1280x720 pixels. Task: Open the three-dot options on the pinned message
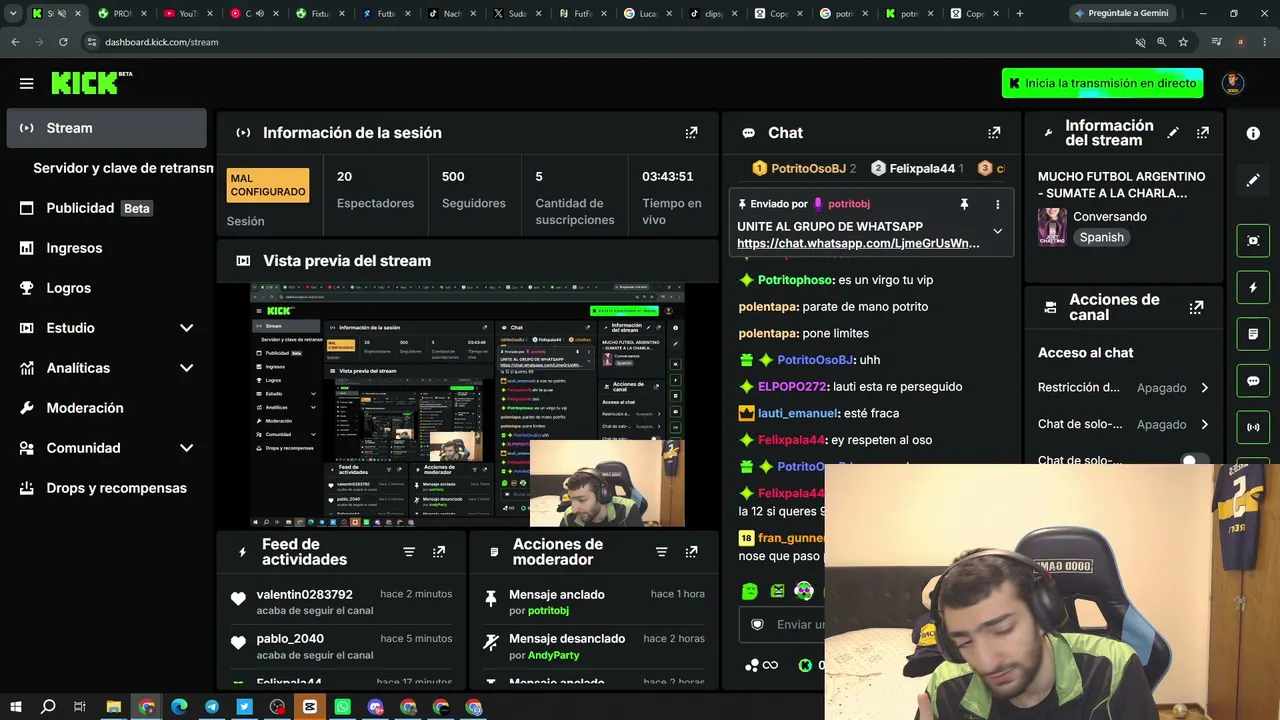point(997,204)
